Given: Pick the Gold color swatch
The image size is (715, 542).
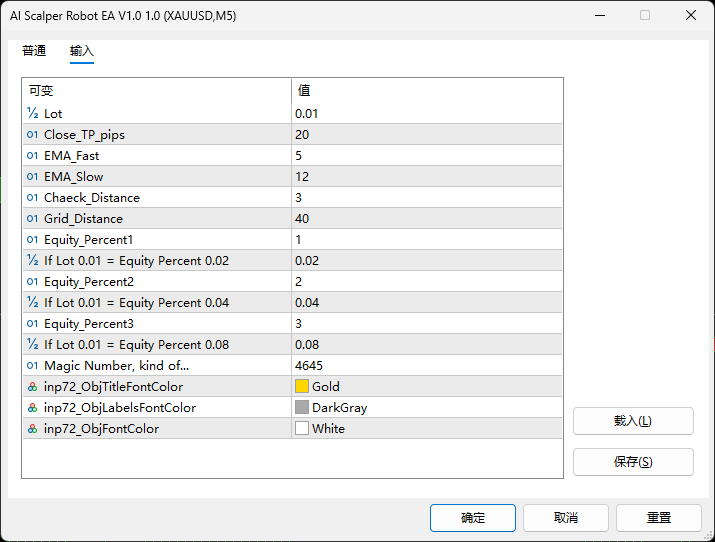Looking at the screenshot, I should point(302,387).
